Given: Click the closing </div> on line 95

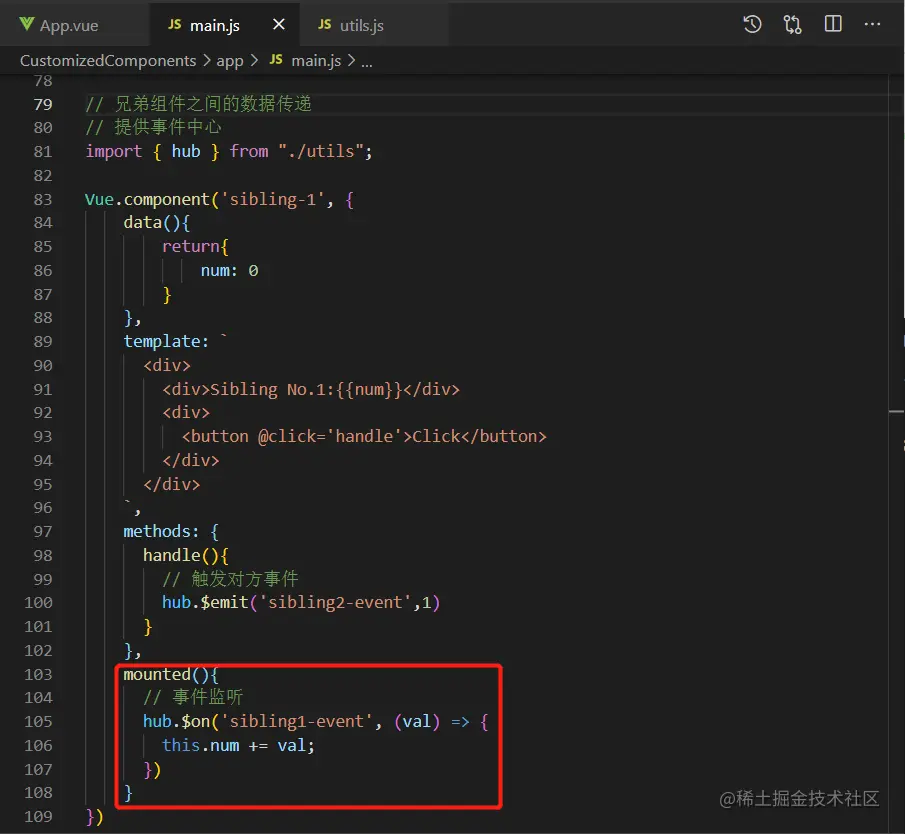Looking at the screenshot, I should click(171, 484).
